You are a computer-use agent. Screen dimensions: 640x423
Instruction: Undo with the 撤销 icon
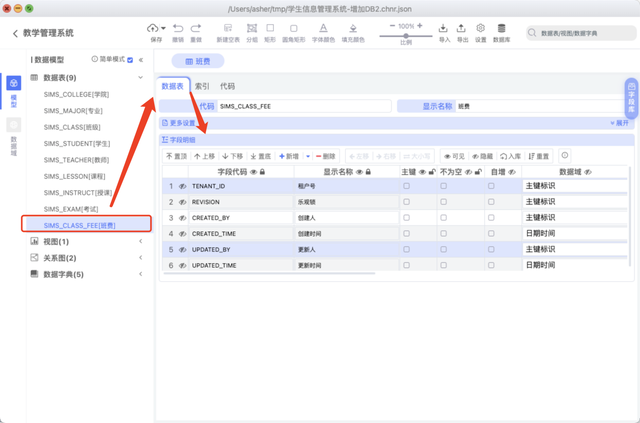178,28
